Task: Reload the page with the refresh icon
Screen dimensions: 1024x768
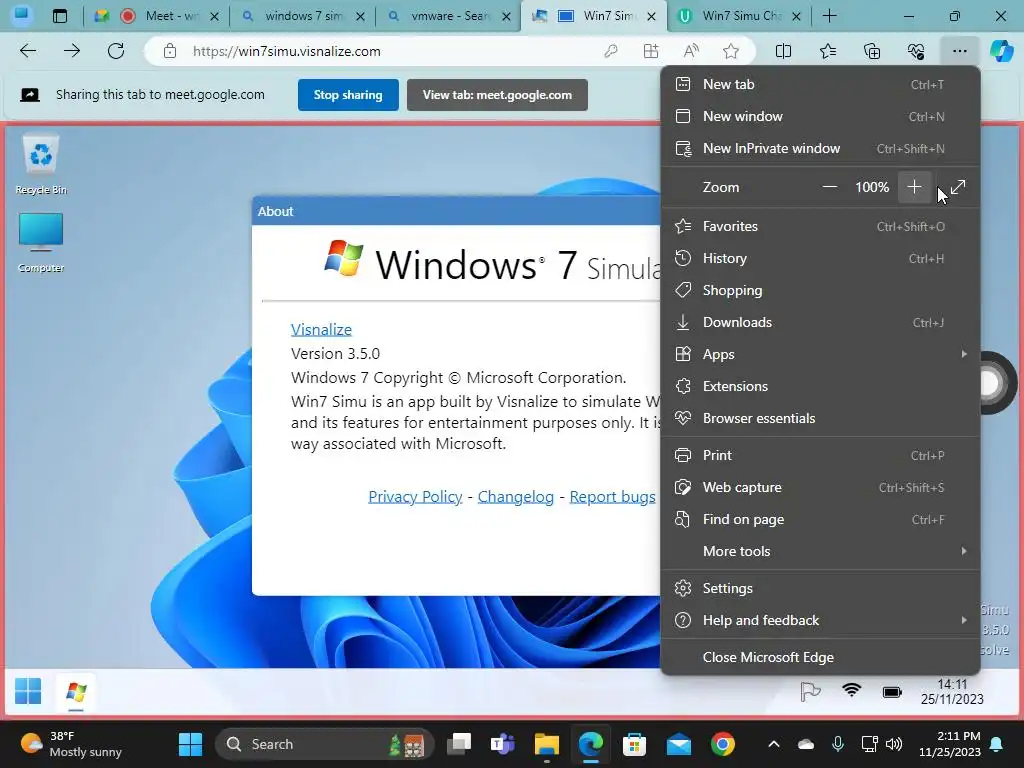Action: click(x=116, y=51)
